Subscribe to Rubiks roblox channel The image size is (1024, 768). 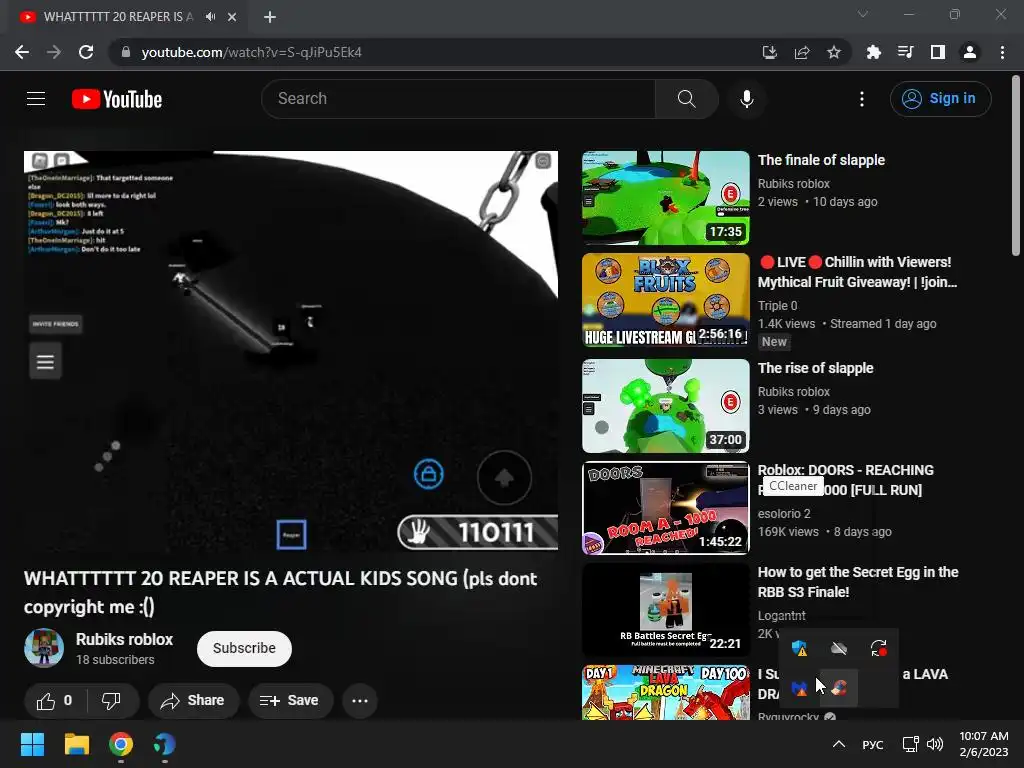(244, 648)
